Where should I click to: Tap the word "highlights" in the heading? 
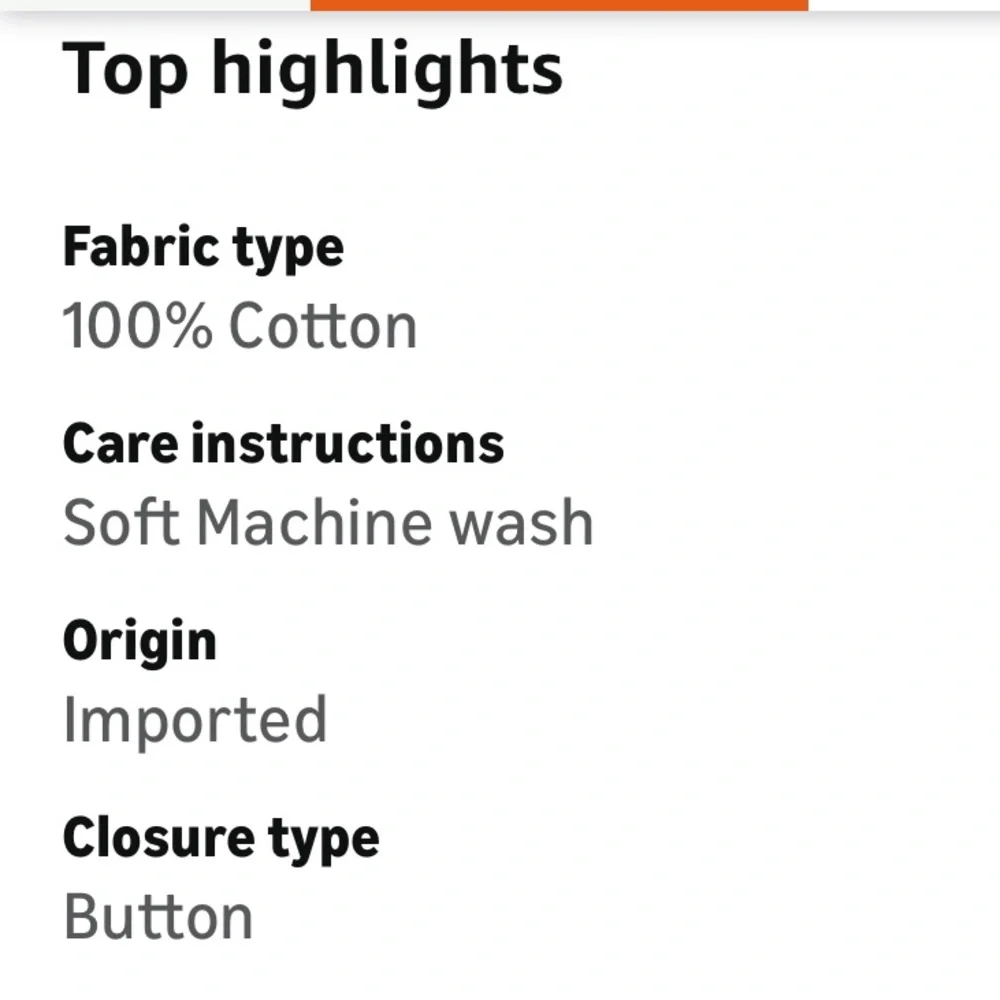pyautogui.click(x=387, y=70)
